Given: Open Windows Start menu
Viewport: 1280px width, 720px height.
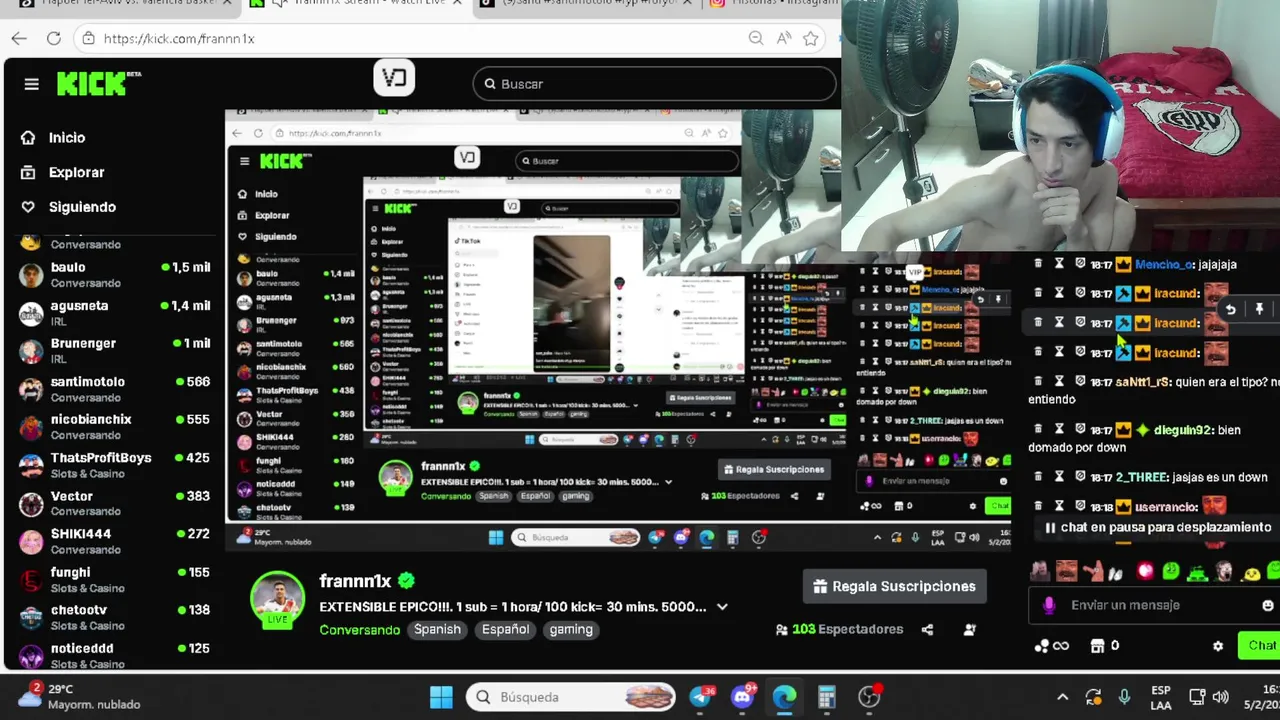Looking at the screenshot, I should tap(441, 697).
